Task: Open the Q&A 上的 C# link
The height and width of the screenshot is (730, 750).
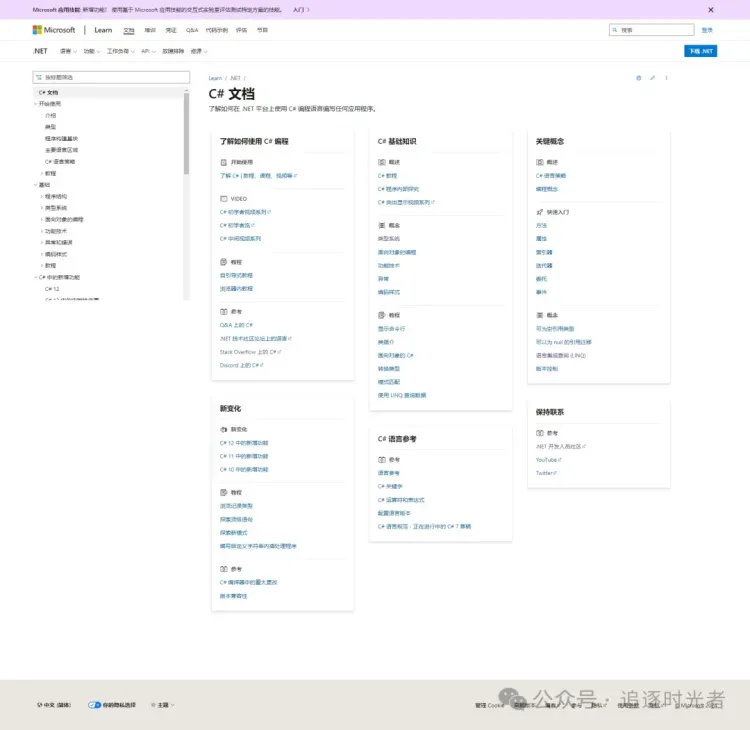Action: point(236,325)
